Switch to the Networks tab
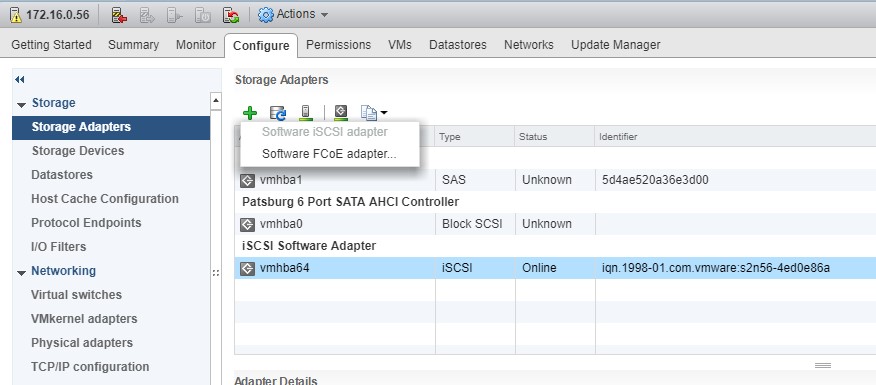876x385 pixels. (x=529, y=45)
